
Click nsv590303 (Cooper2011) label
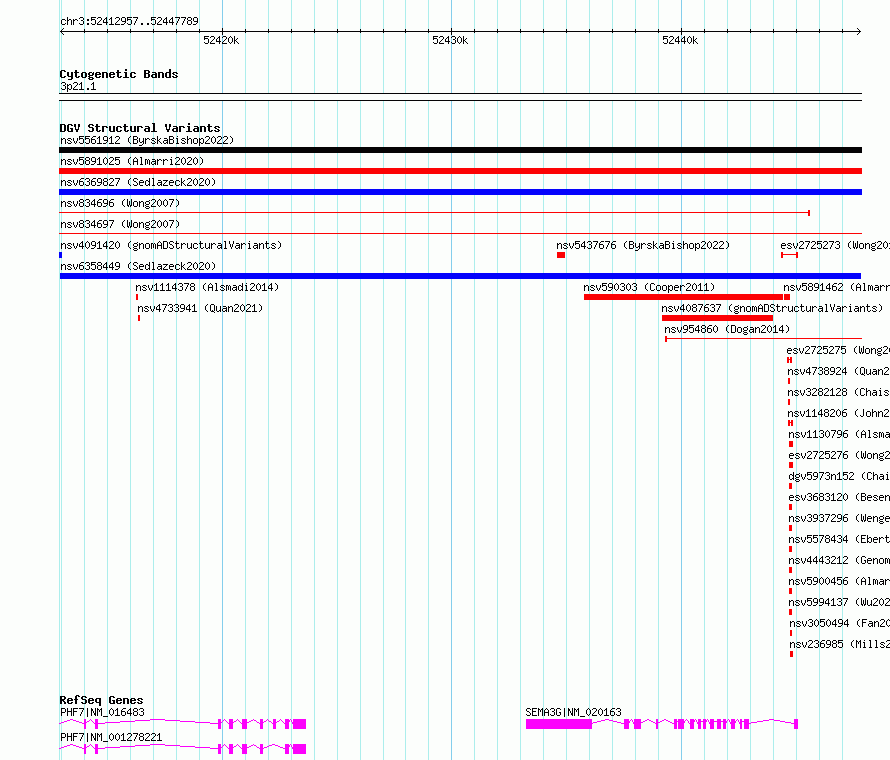point(649,287)
